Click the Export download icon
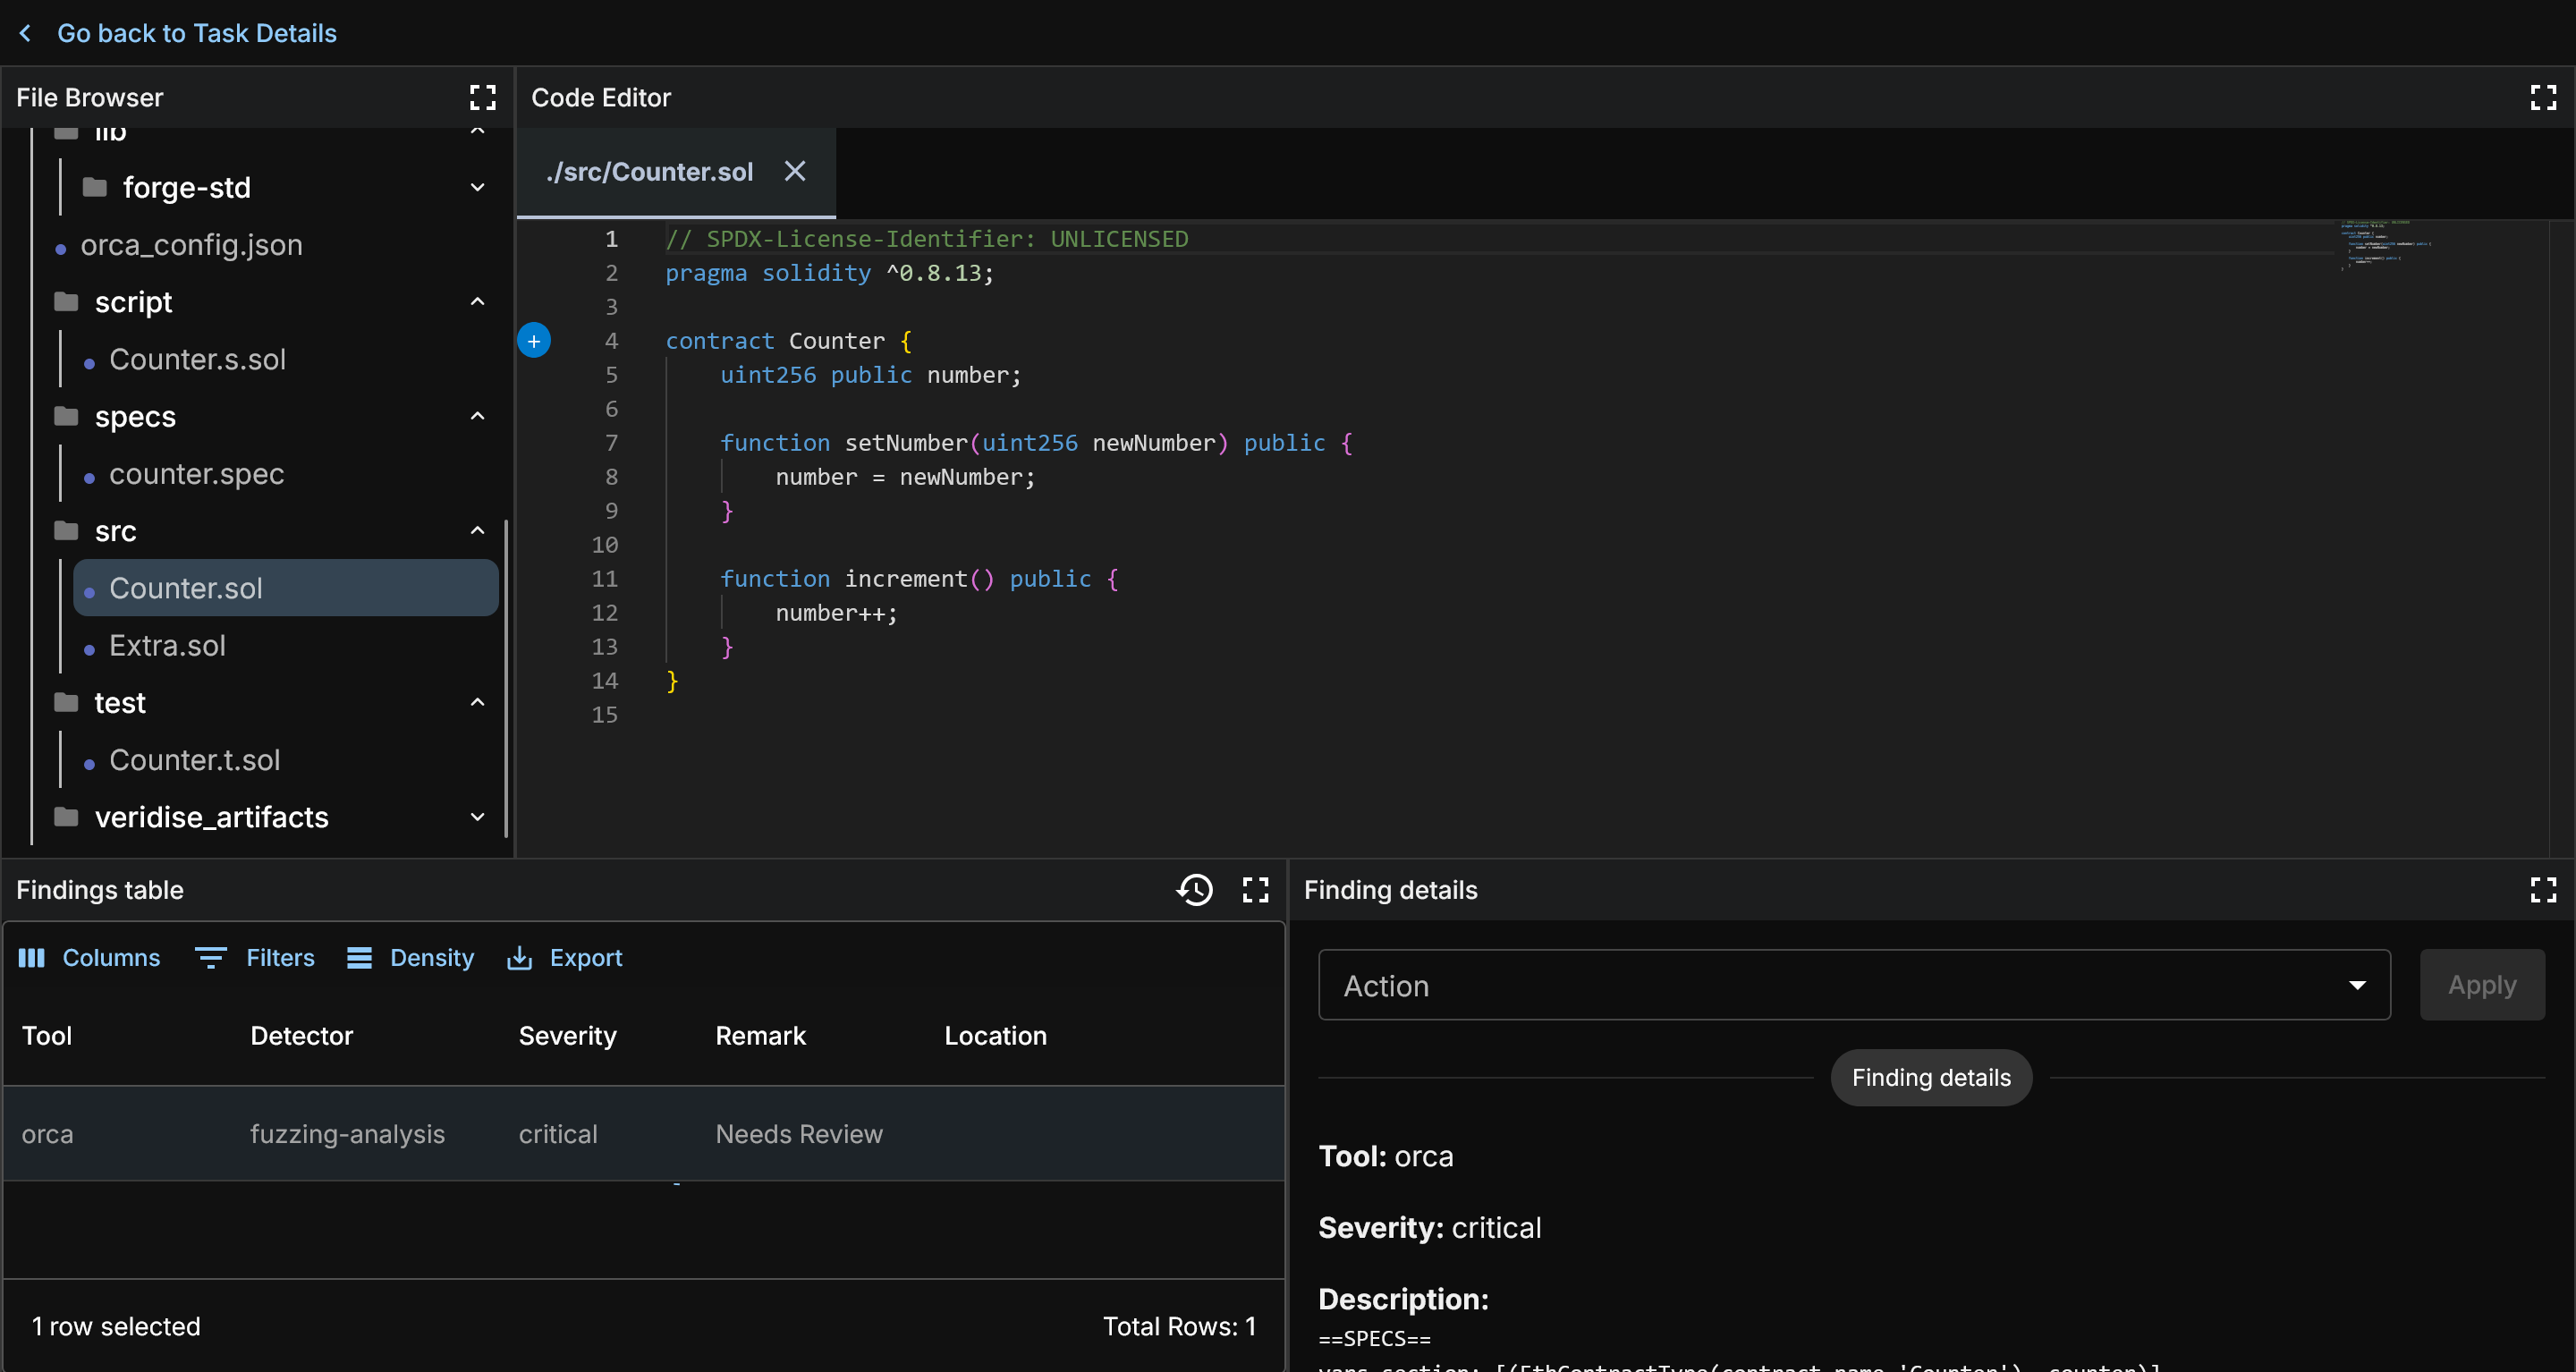Viewport: 2576px width, 1372px height. pos(519,958)
